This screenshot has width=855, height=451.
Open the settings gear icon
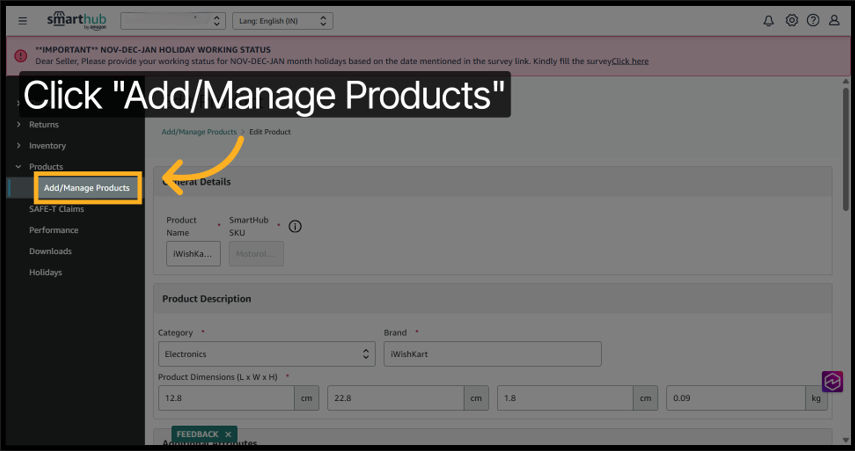pyautogui.click(x=791, y=21)
